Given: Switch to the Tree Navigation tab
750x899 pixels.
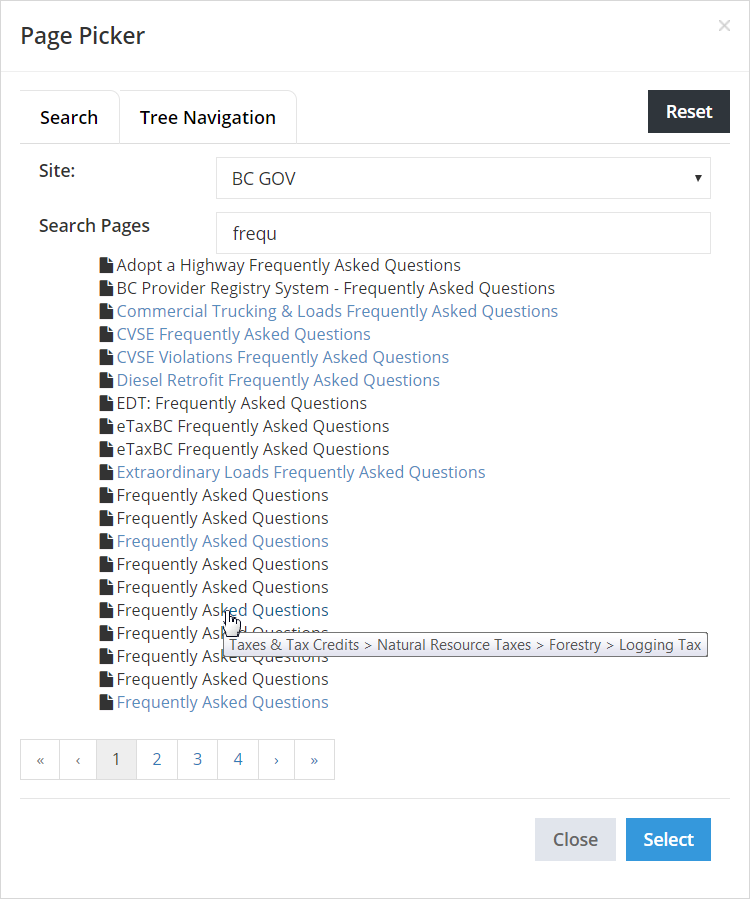Looking at the screenshot, I should pos(207,117).
